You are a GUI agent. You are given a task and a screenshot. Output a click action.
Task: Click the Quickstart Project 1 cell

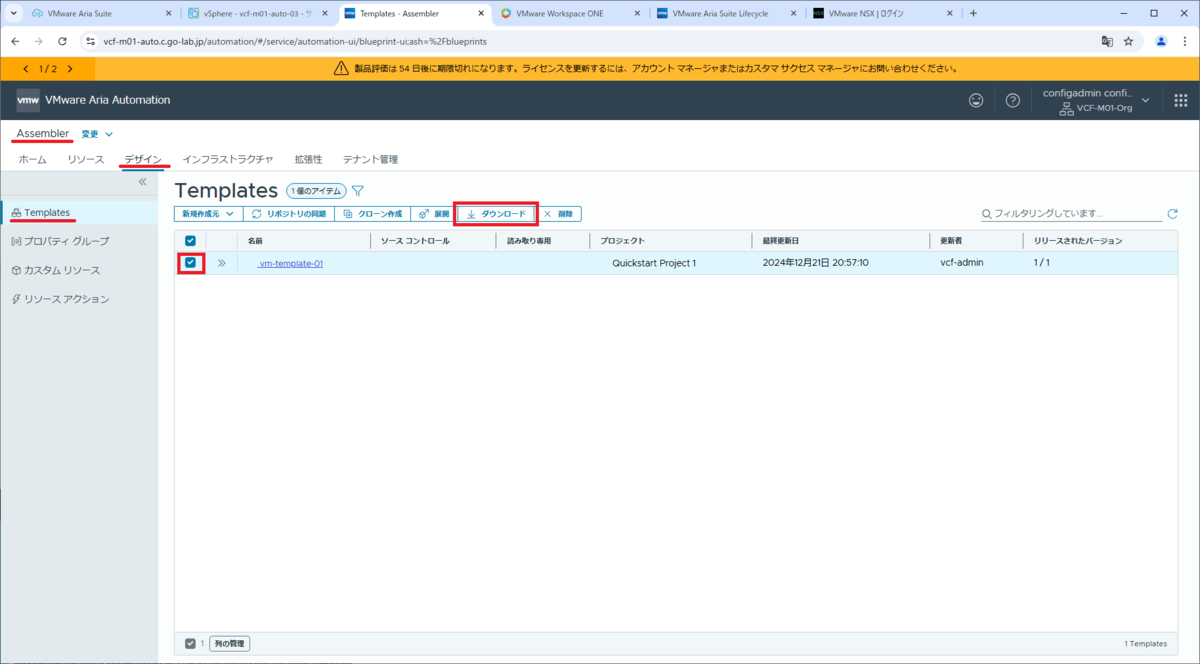pos(654,263)
